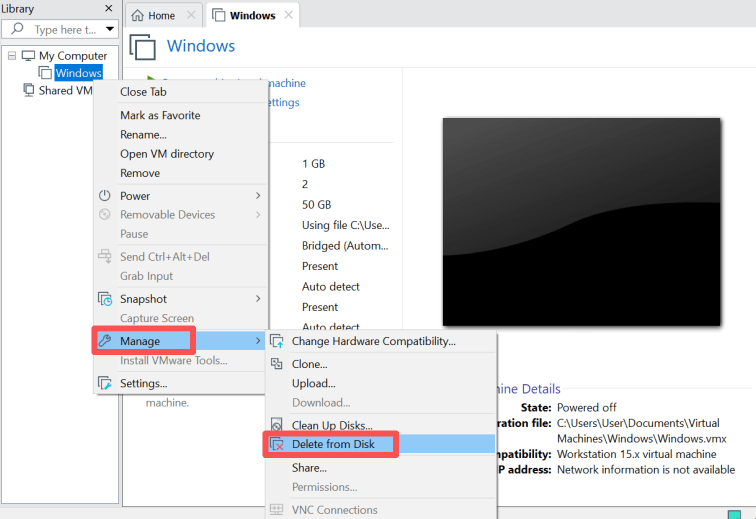Click the Windows VM icon in library tree
Screen dimensions: 756x519
[x=45, y=73]
